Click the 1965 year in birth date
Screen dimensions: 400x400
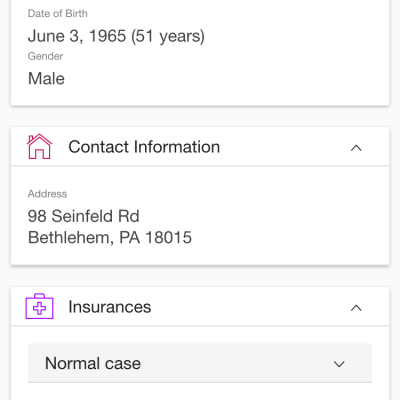[x=107, y=36]
